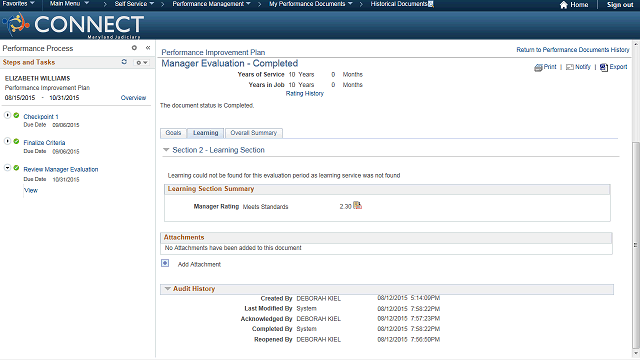Open the Rating History link

pos(304,93)
